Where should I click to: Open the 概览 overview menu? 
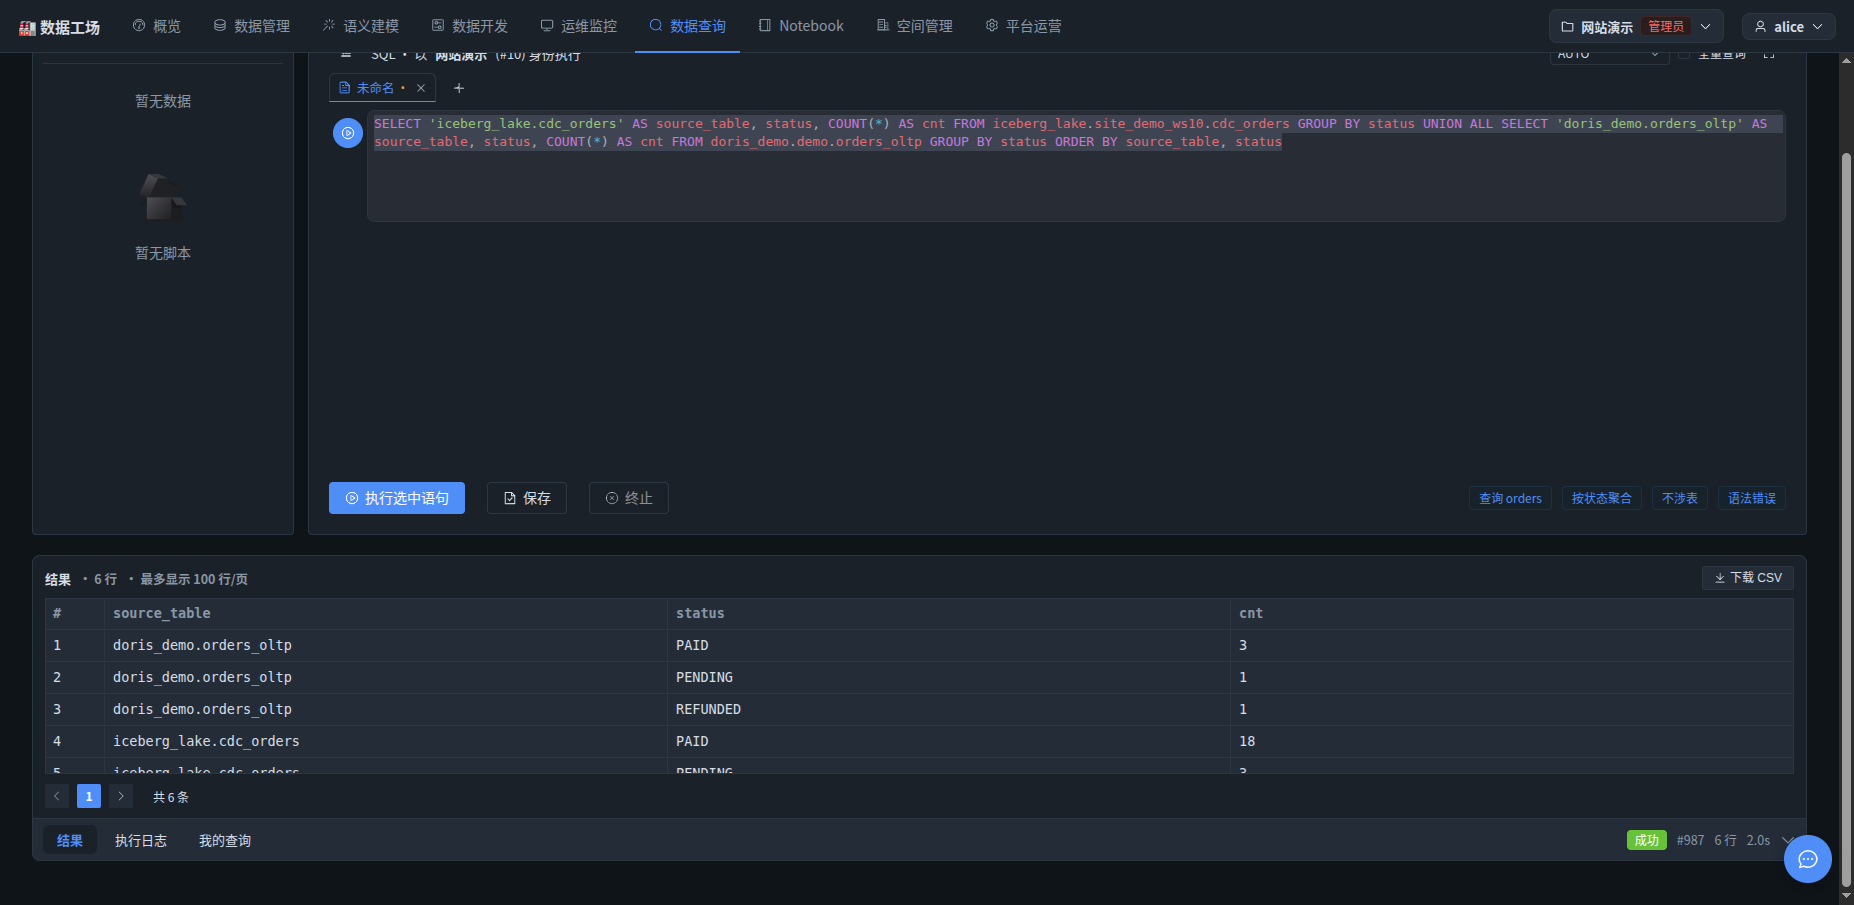(x=157, y=26)
